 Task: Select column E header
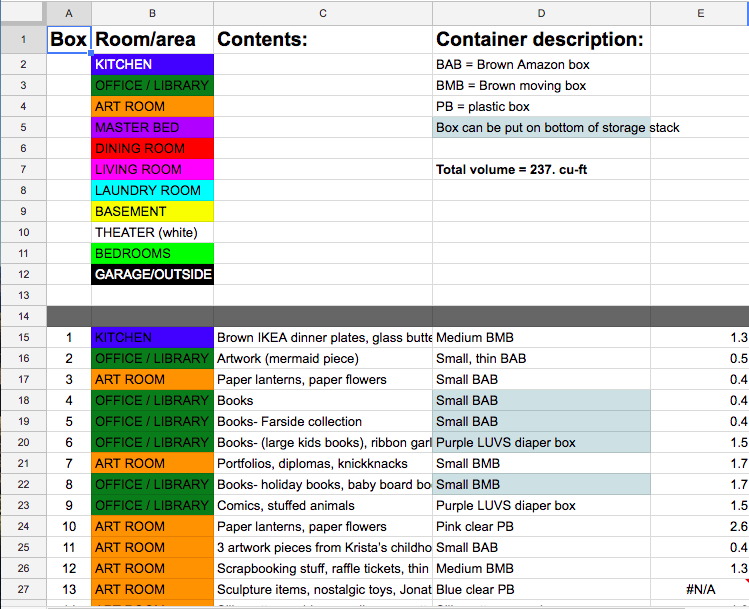tap(700, 13)
